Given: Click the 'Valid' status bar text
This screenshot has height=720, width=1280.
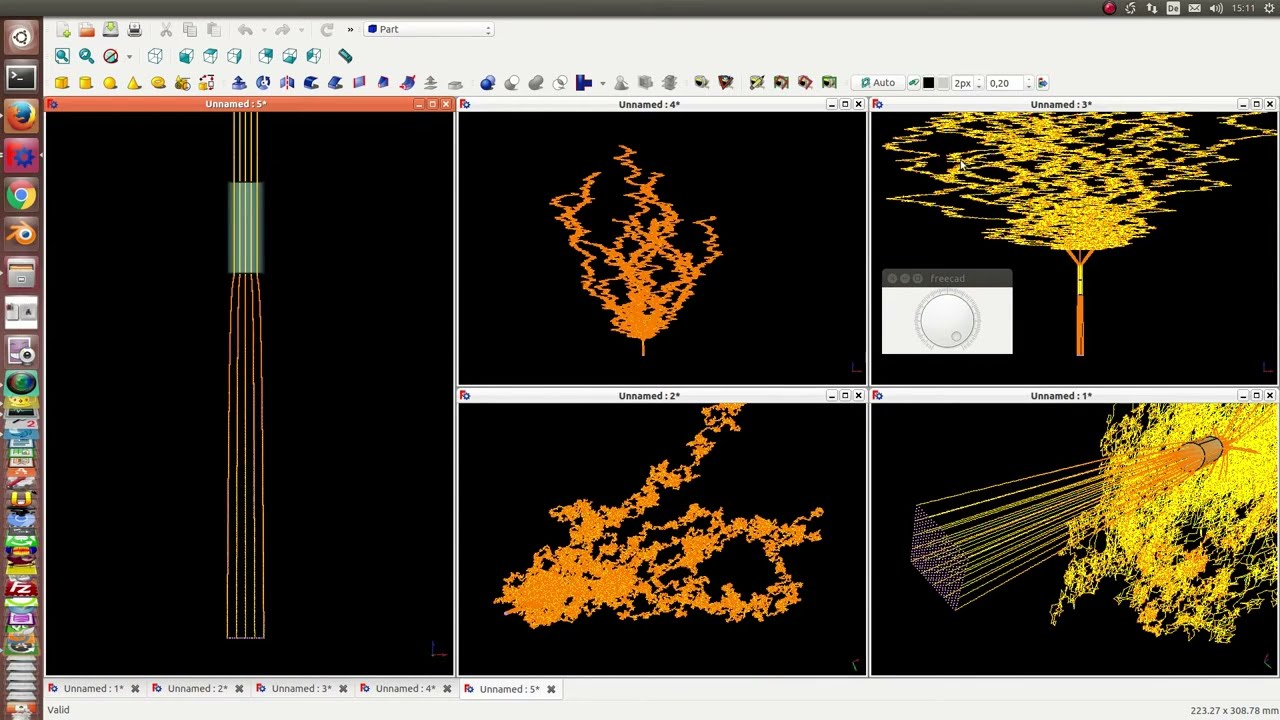Looking at the screenshot, I should click(x=58, y=710).
